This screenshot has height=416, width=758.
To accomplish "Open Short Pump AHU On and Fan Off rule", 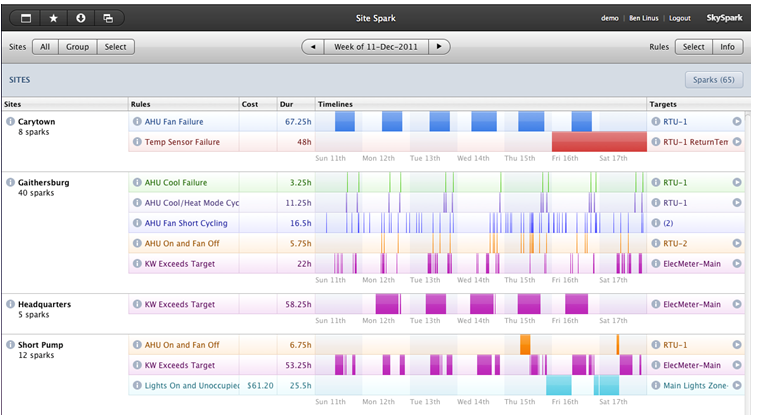I will (182, 345).
